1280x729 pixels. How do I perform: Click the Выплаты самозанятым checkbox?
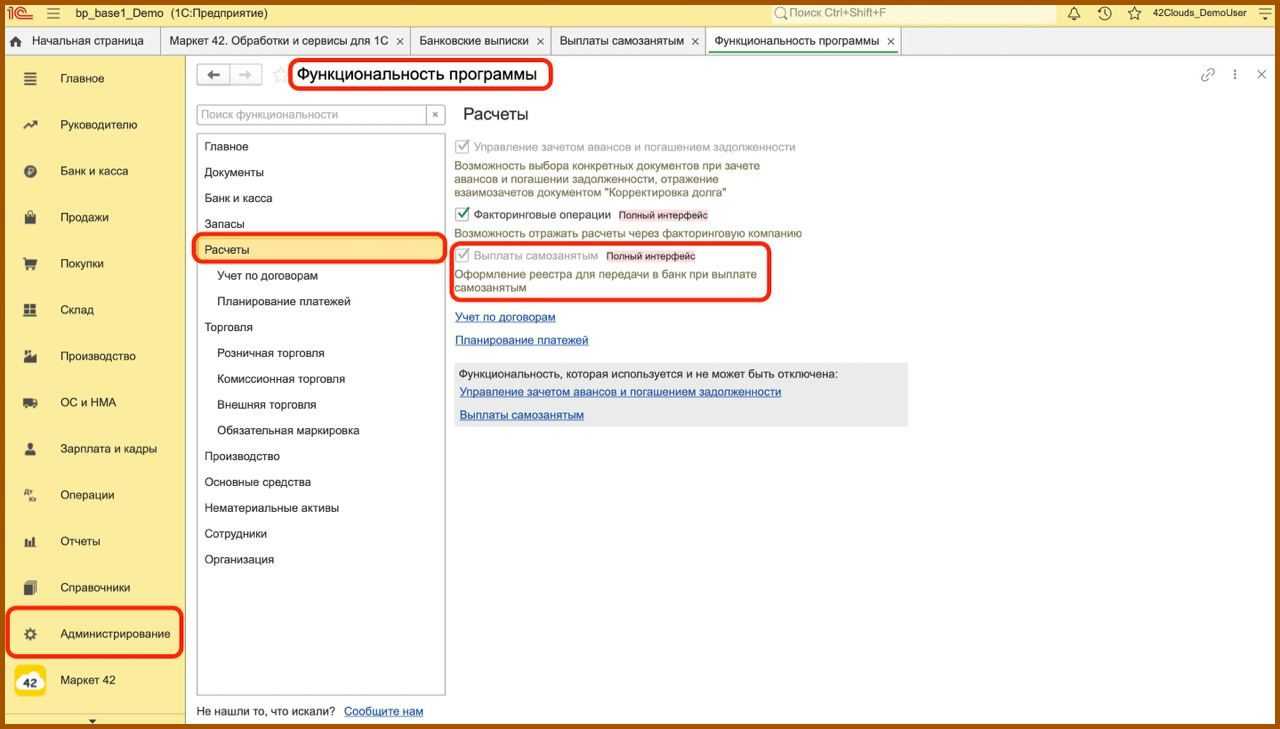462,255
